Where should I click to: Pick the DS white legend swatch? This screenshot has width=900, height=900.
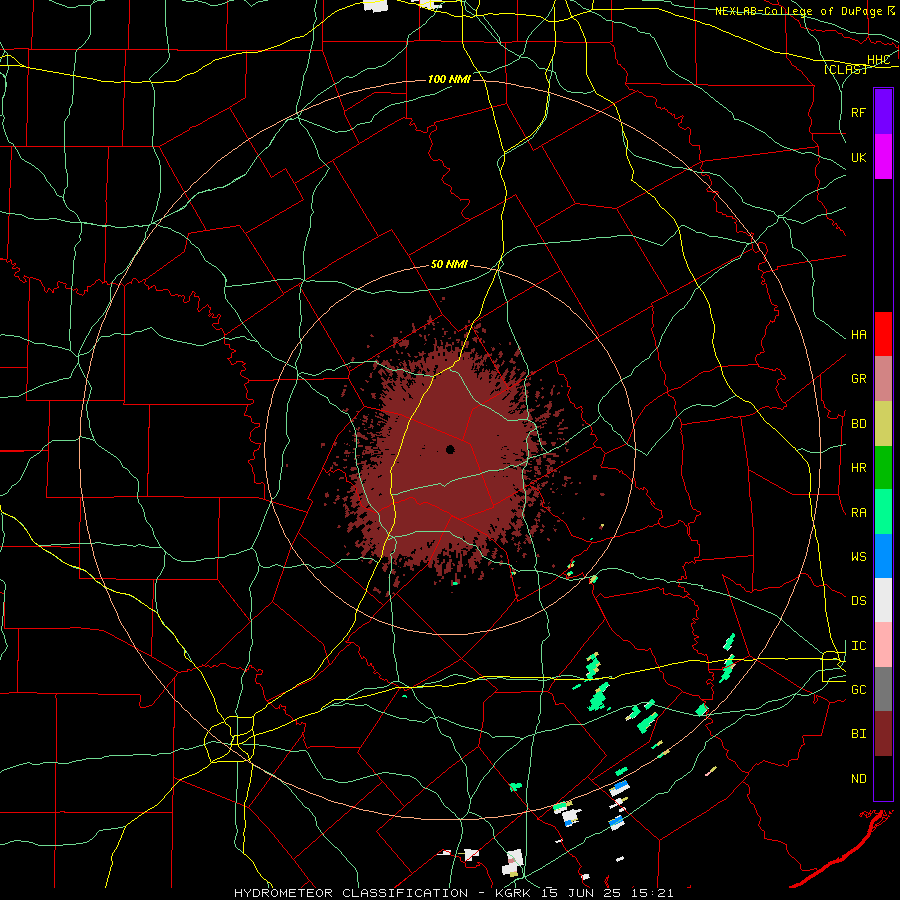click(883, 600)
